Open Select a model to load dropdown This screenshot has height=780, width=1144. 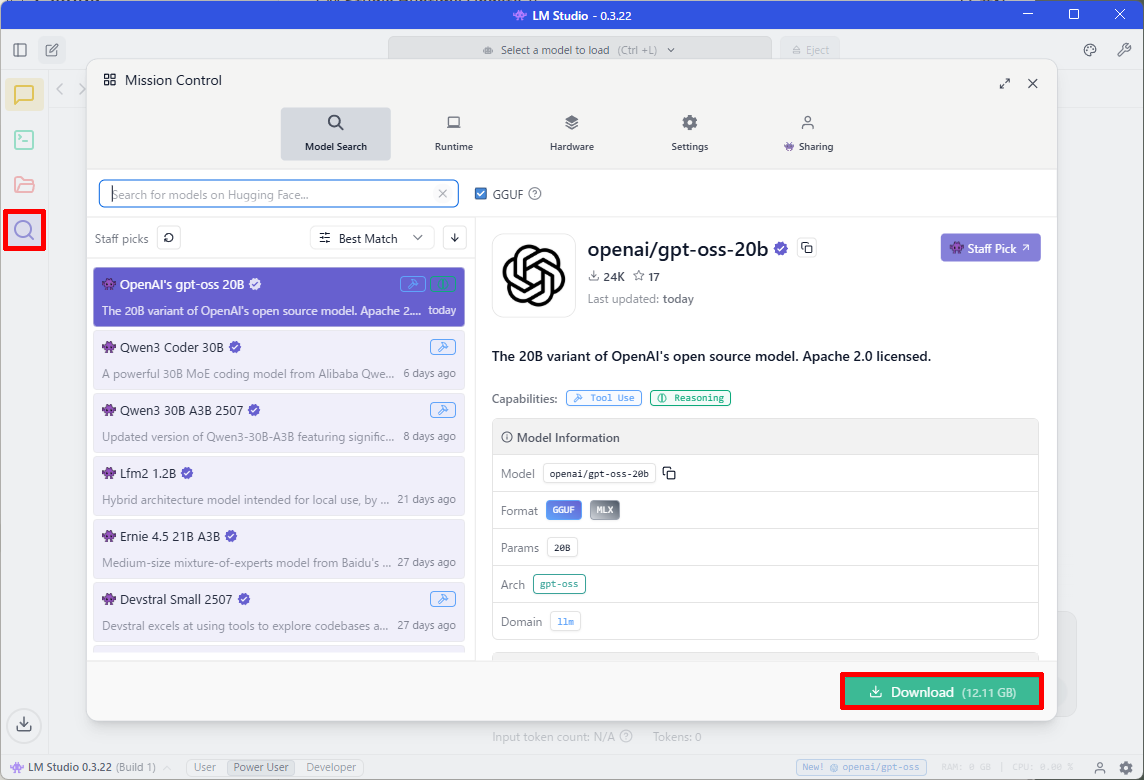[579, 50]
